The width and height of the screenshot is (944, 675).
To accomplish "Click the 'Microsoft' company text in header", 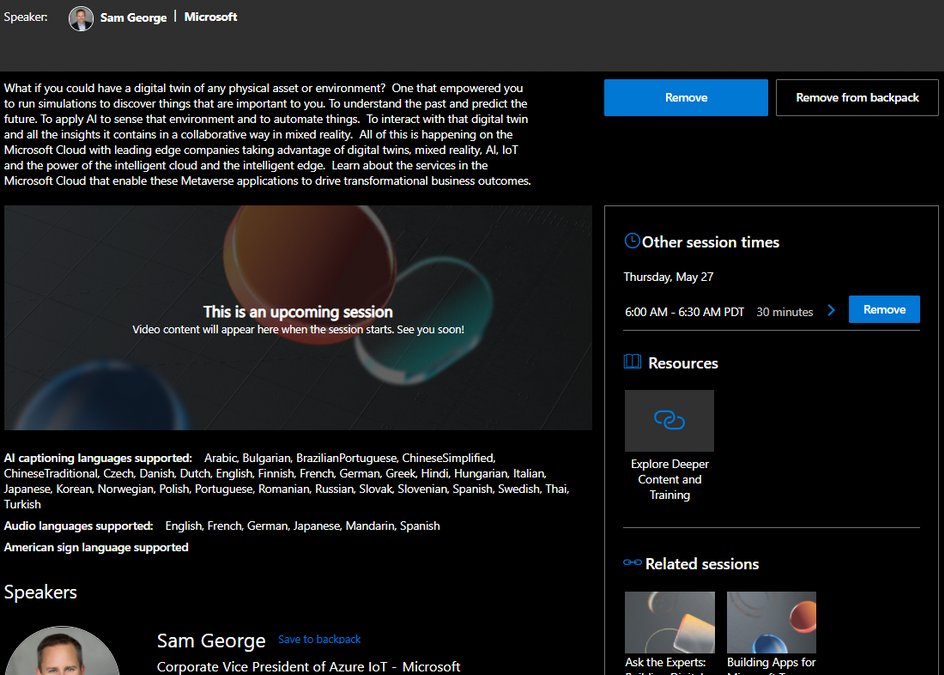I will click(211, 17).
